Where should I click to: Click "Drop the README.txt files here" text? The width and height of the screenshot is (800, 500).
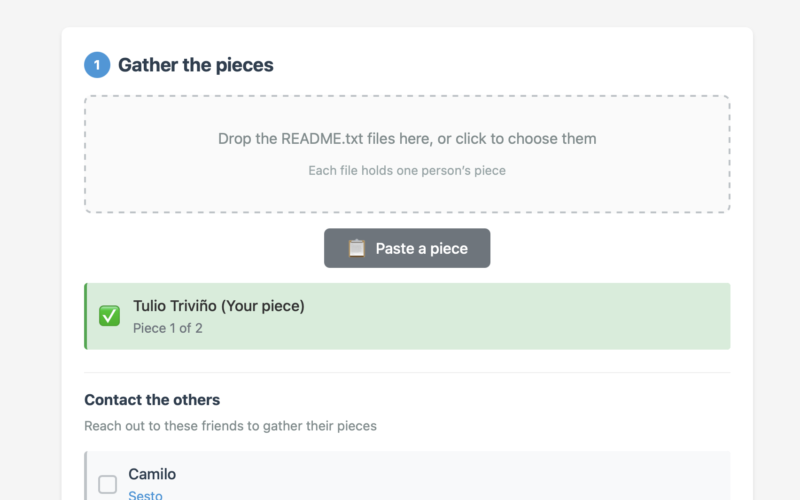click(407, 139)
